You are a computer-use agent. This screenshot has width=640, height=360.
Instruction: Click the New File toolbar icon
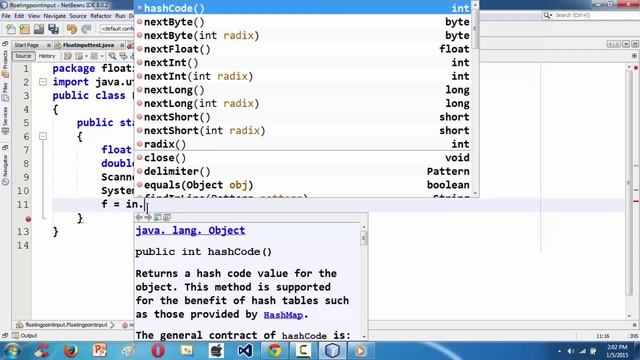click(x=11, y=29)
